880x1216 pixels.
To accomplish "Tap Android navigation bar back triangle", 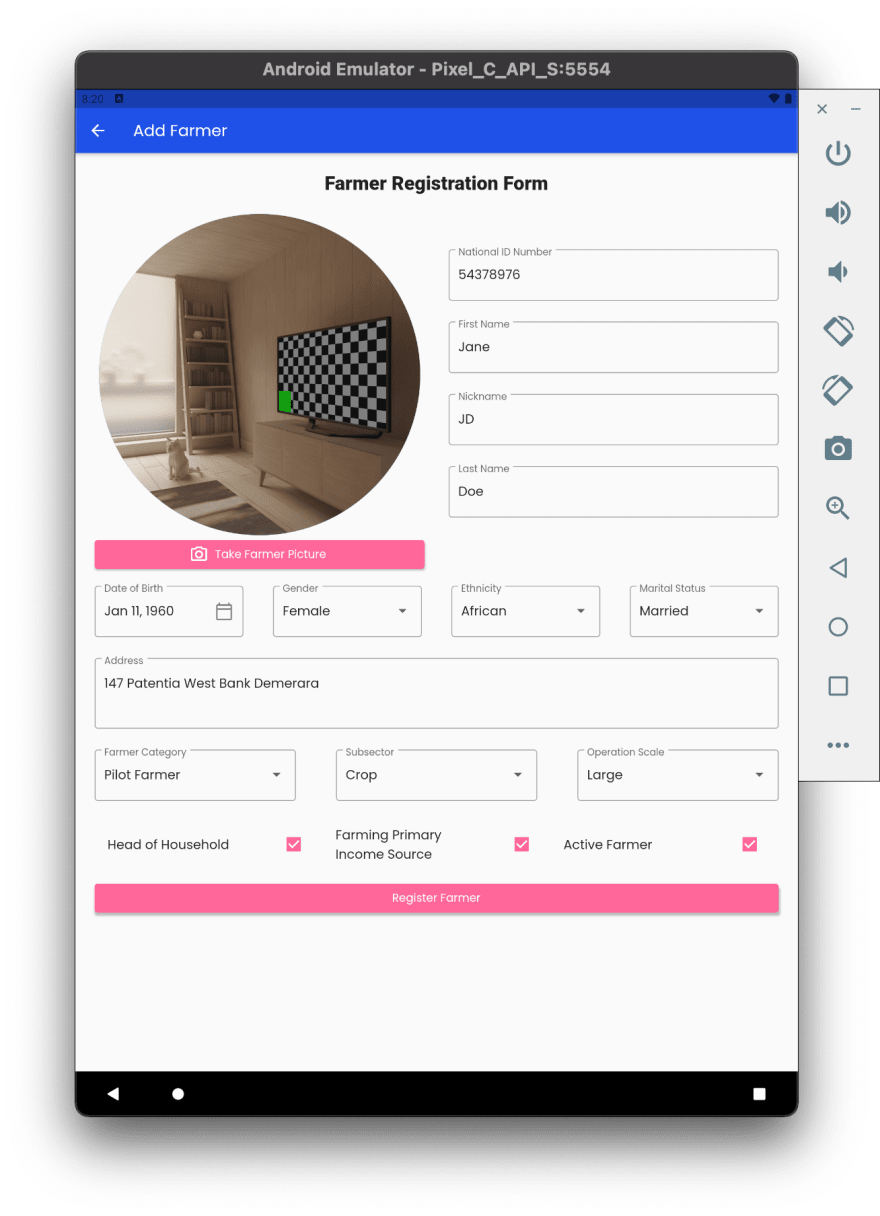I will point(112,1094).
